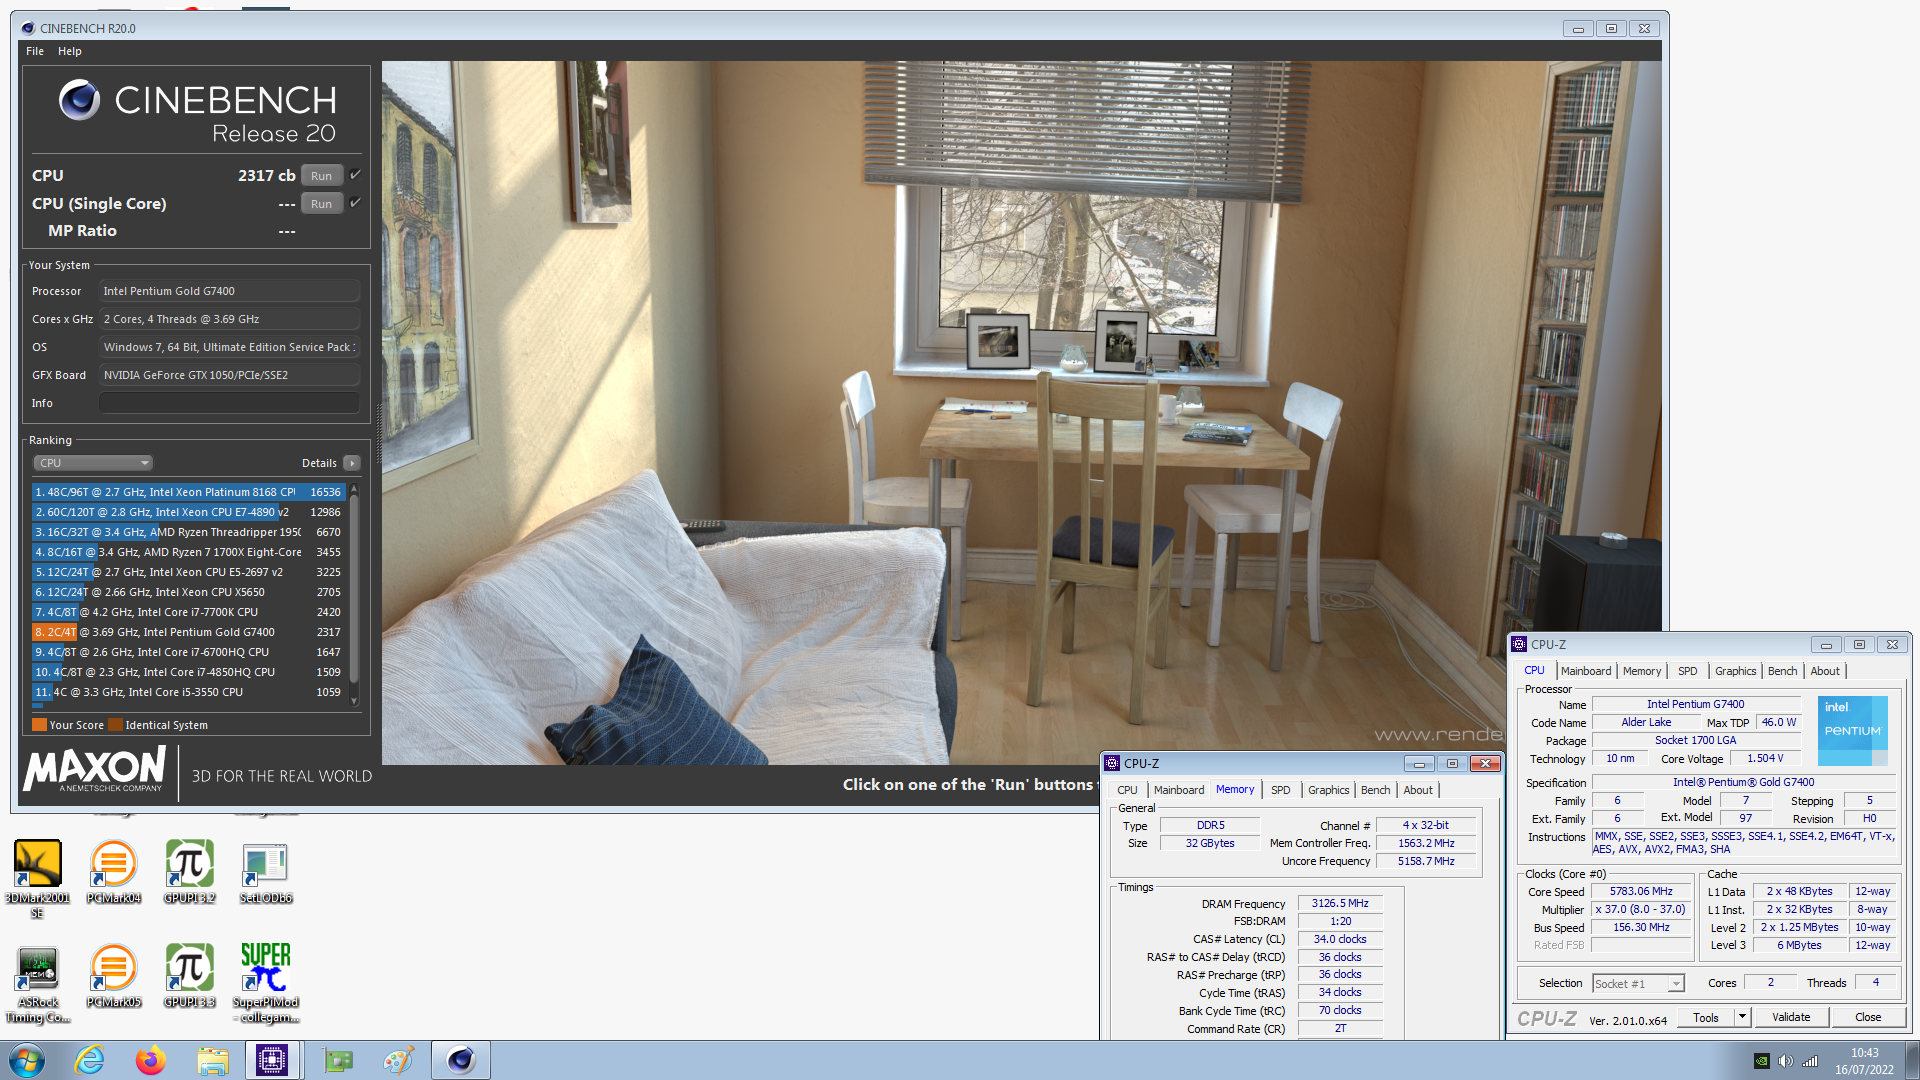This screenshot has height=1080, width=1920.
Task: Open the Windows Start menu
Action: [x=27, y=1060]
